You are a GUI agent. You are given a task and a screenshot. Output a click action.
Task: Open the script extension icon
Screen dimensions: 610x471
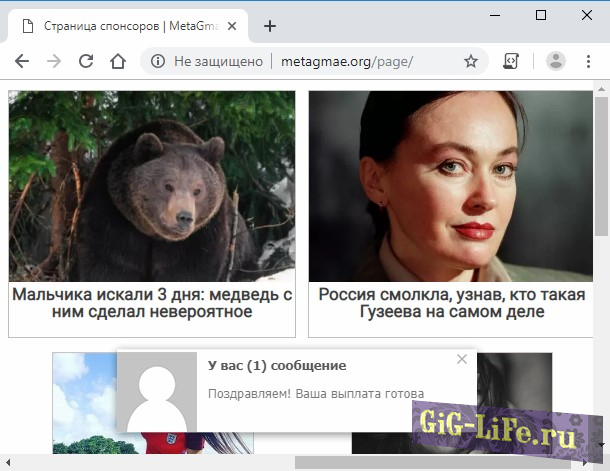coord(511,61)
